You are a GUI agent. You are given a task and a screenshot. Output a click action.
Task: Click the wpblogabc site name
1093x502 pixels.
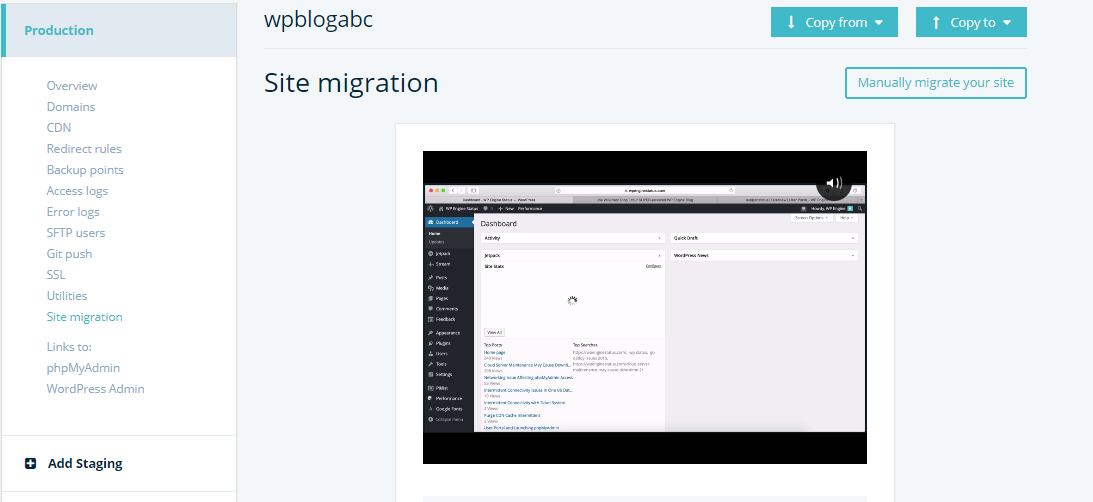coord(319,20)
